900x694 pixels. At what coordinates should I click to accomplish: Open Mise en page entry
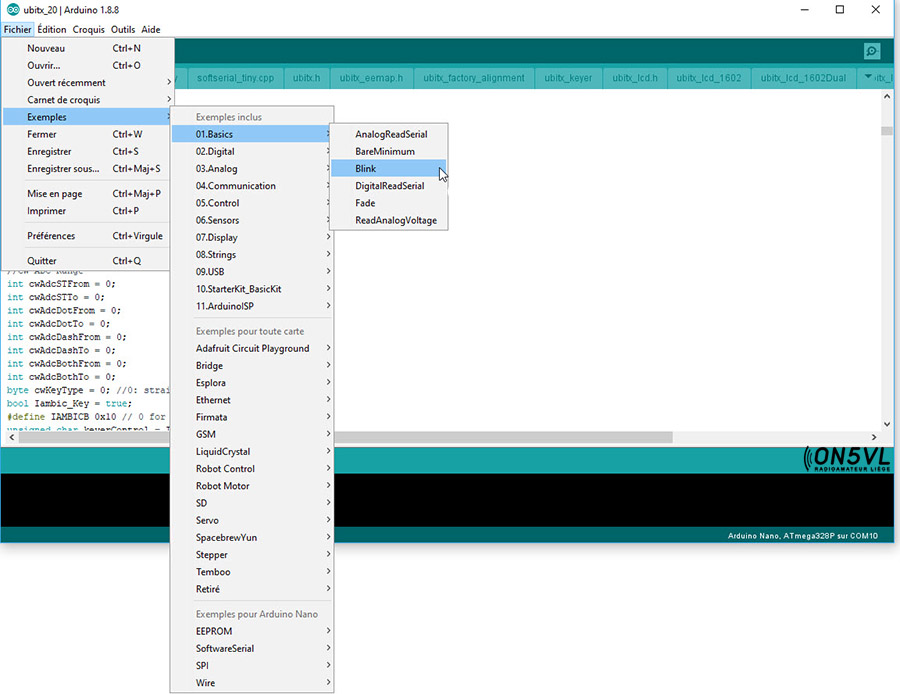pyautogui.click(x=88, y=193)
